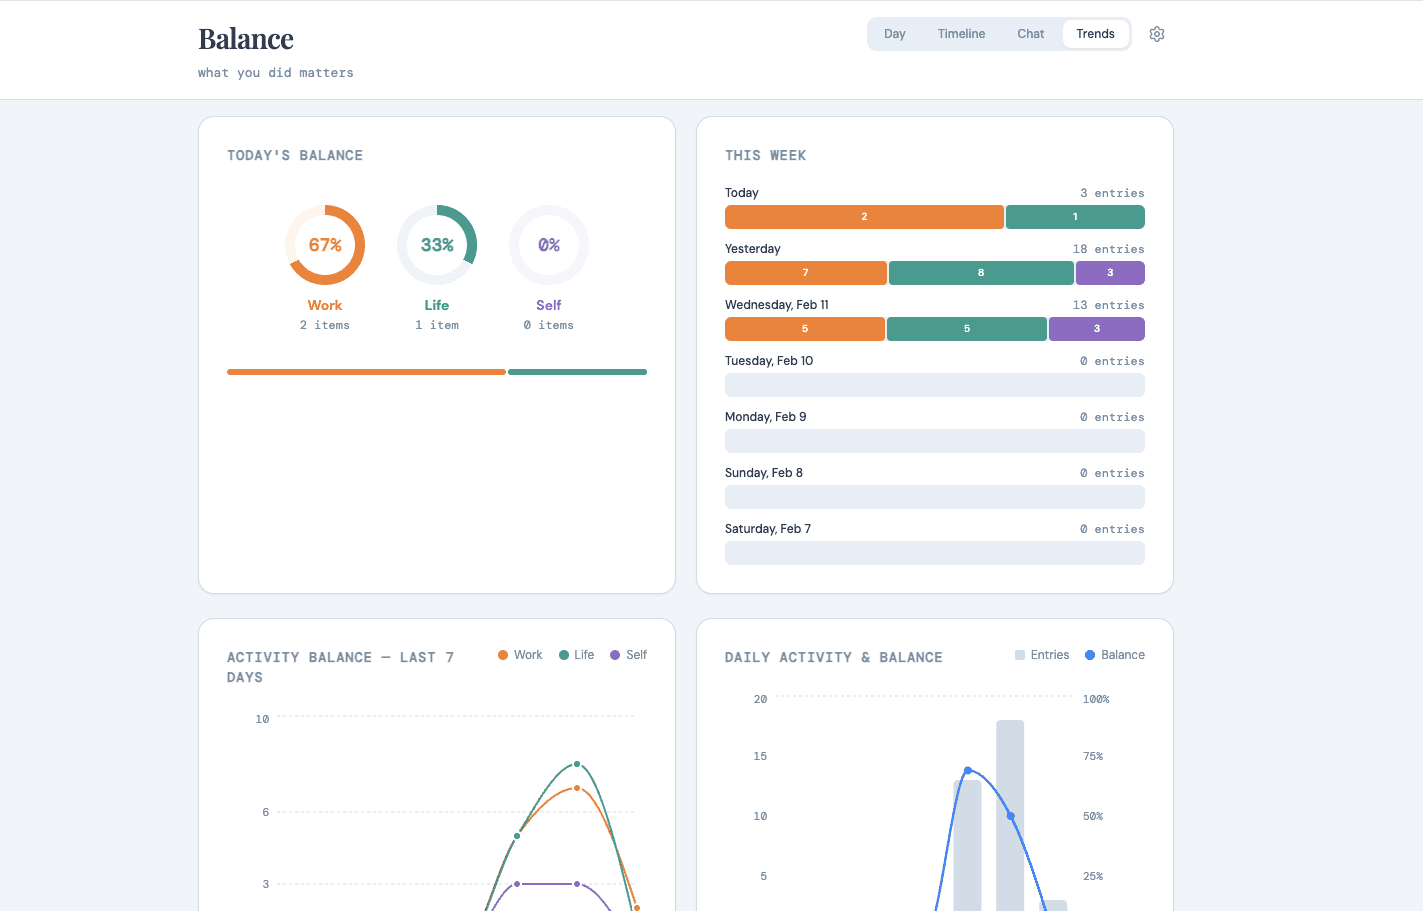Image resolution: width=1423 pixels, height=911 pixels.
Task: Click the 'Saturday, Feb 7' label
Action: coord(768,529)
